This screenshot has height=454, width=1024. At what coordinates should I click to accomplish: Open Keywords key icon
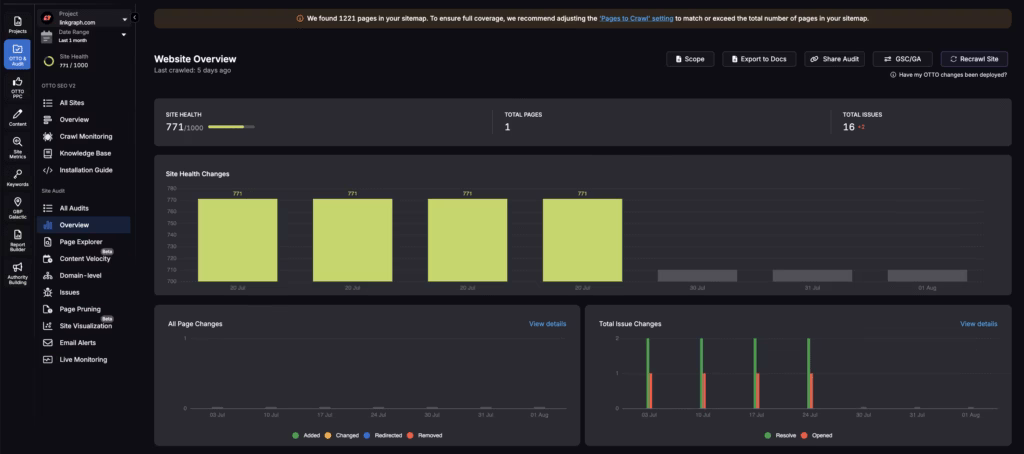[17, 177]
